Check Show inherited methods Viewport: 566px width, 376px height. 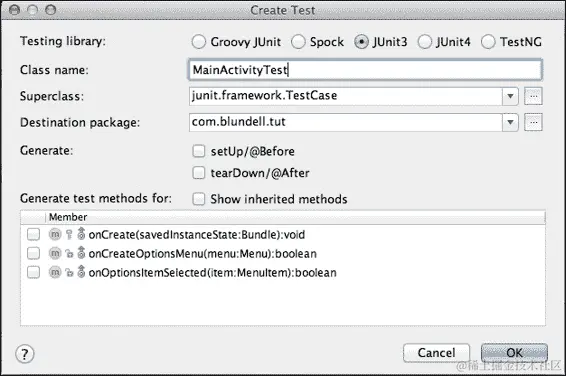(x=199, y=199)
